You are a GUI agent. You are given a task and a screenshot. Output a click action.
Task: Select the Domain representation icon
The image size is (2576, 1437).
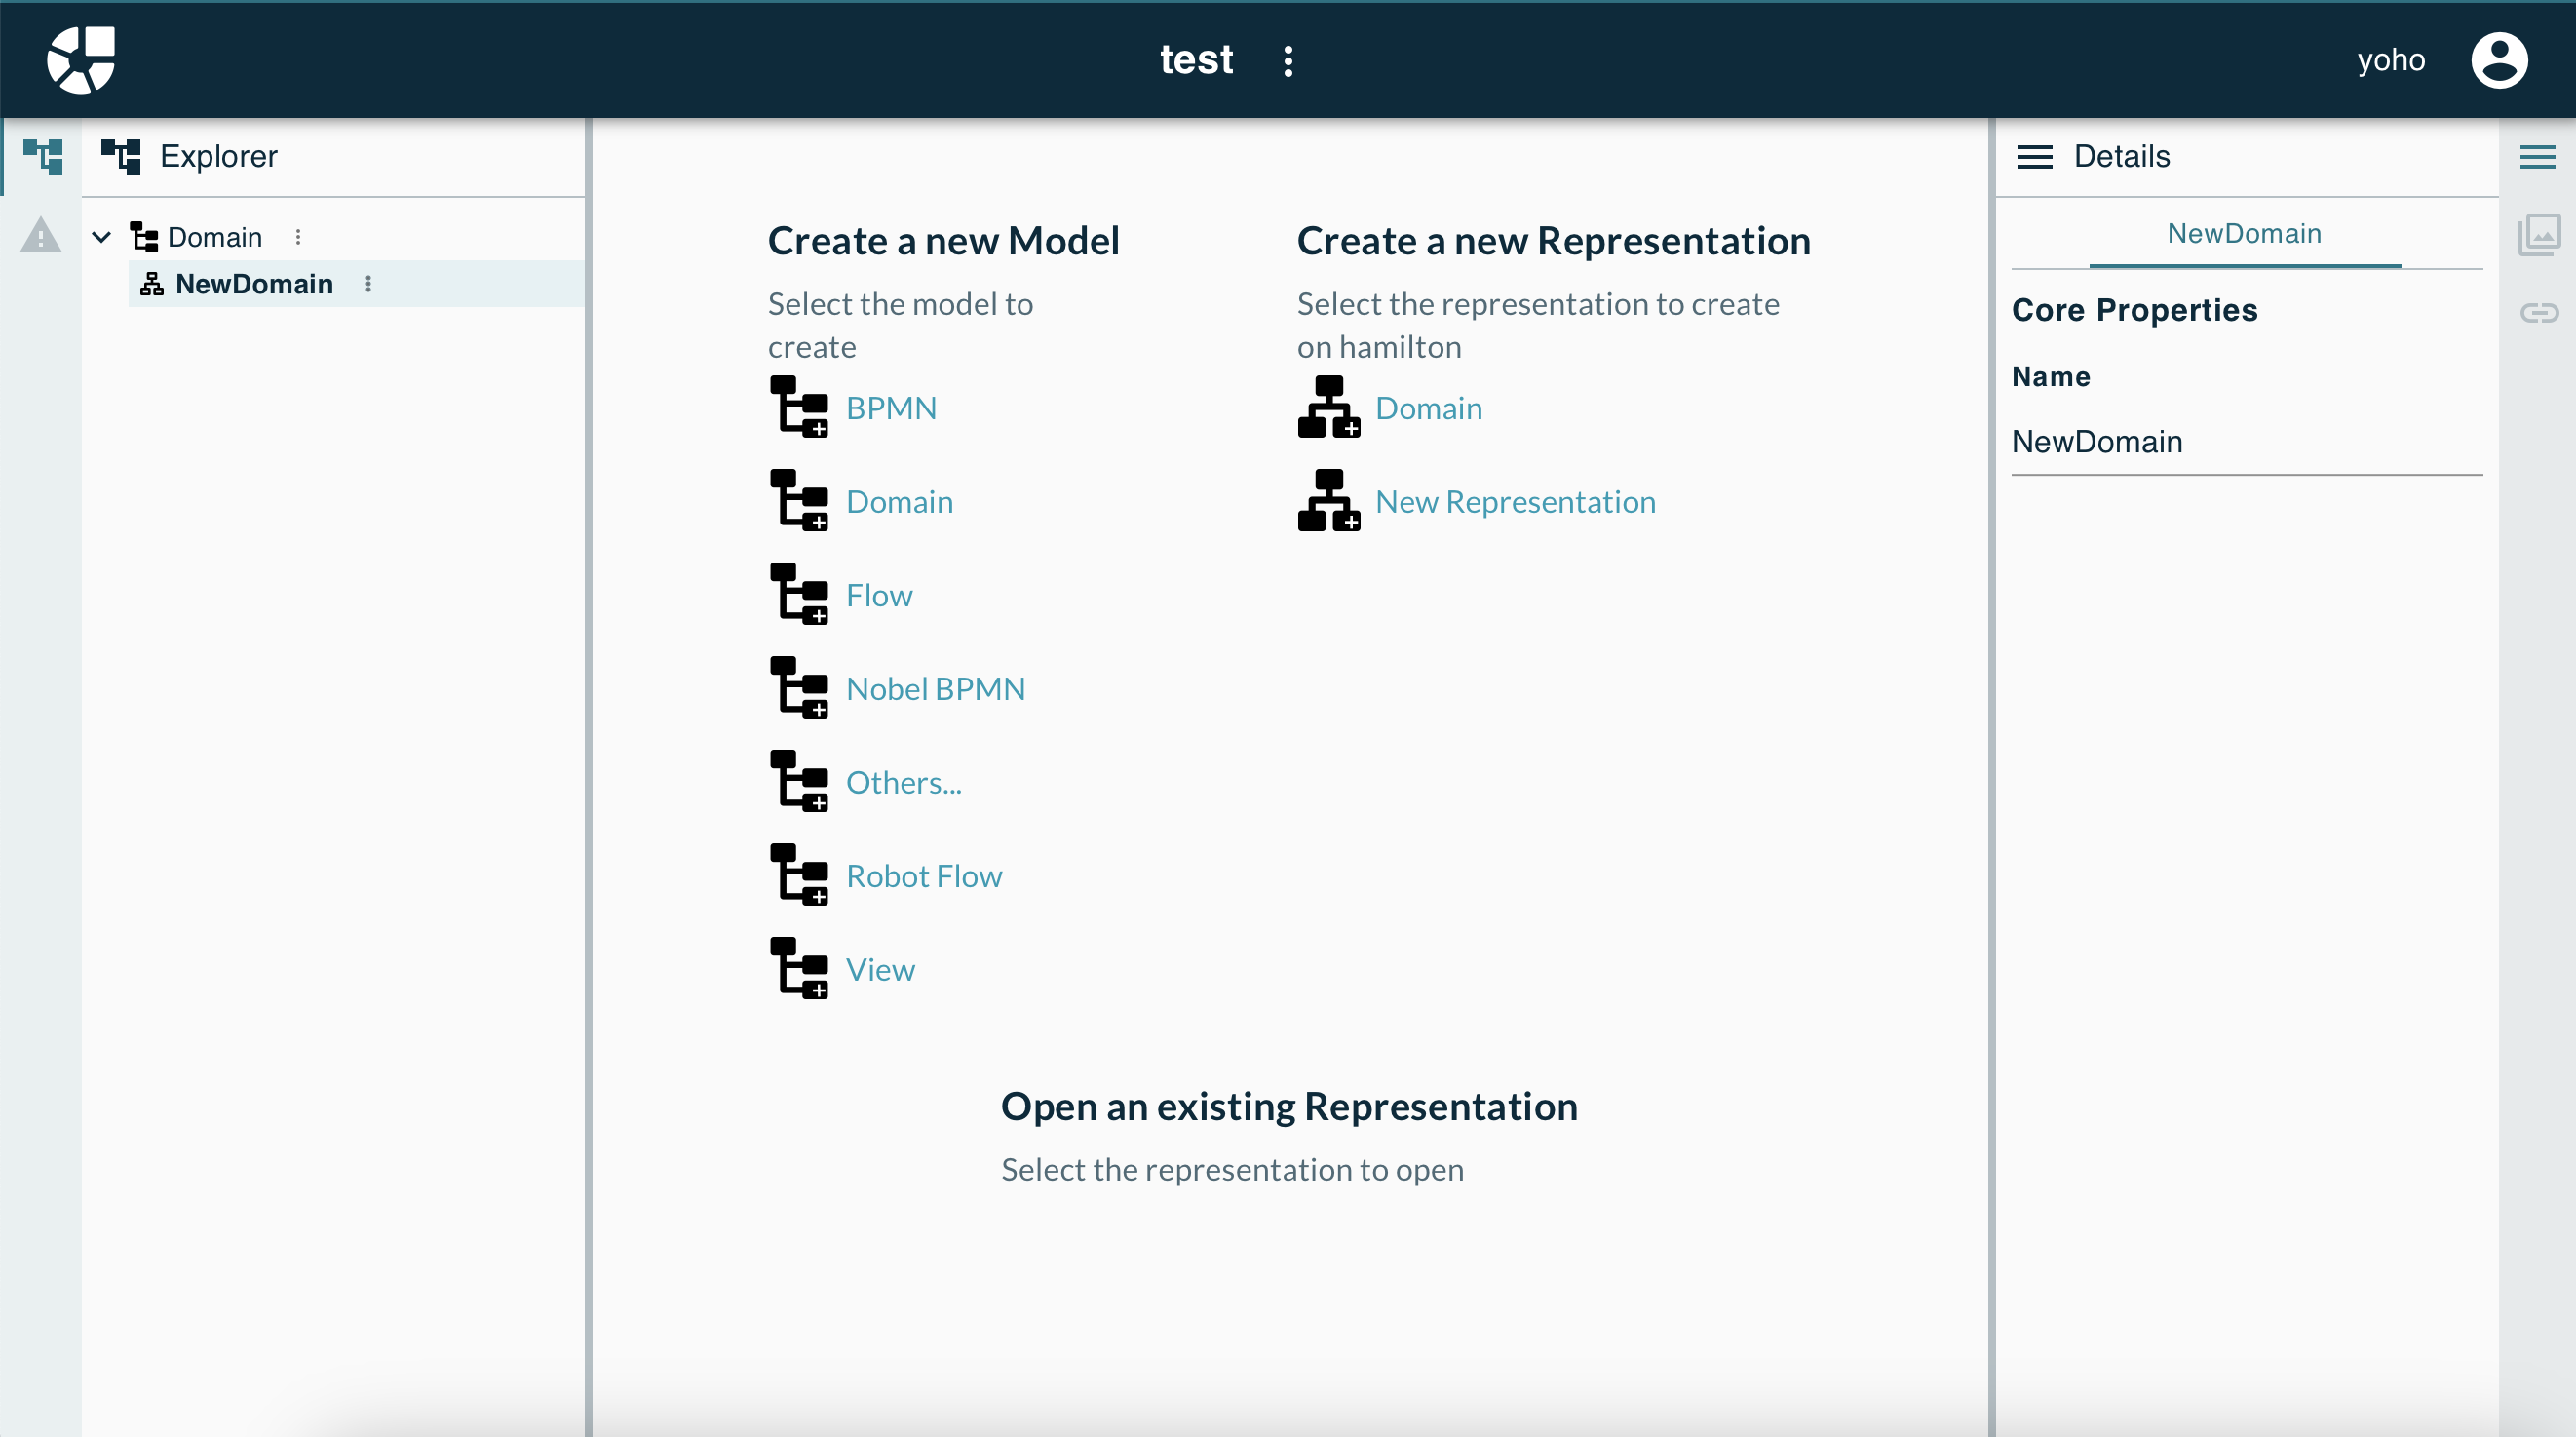(x=1326, y=408)
